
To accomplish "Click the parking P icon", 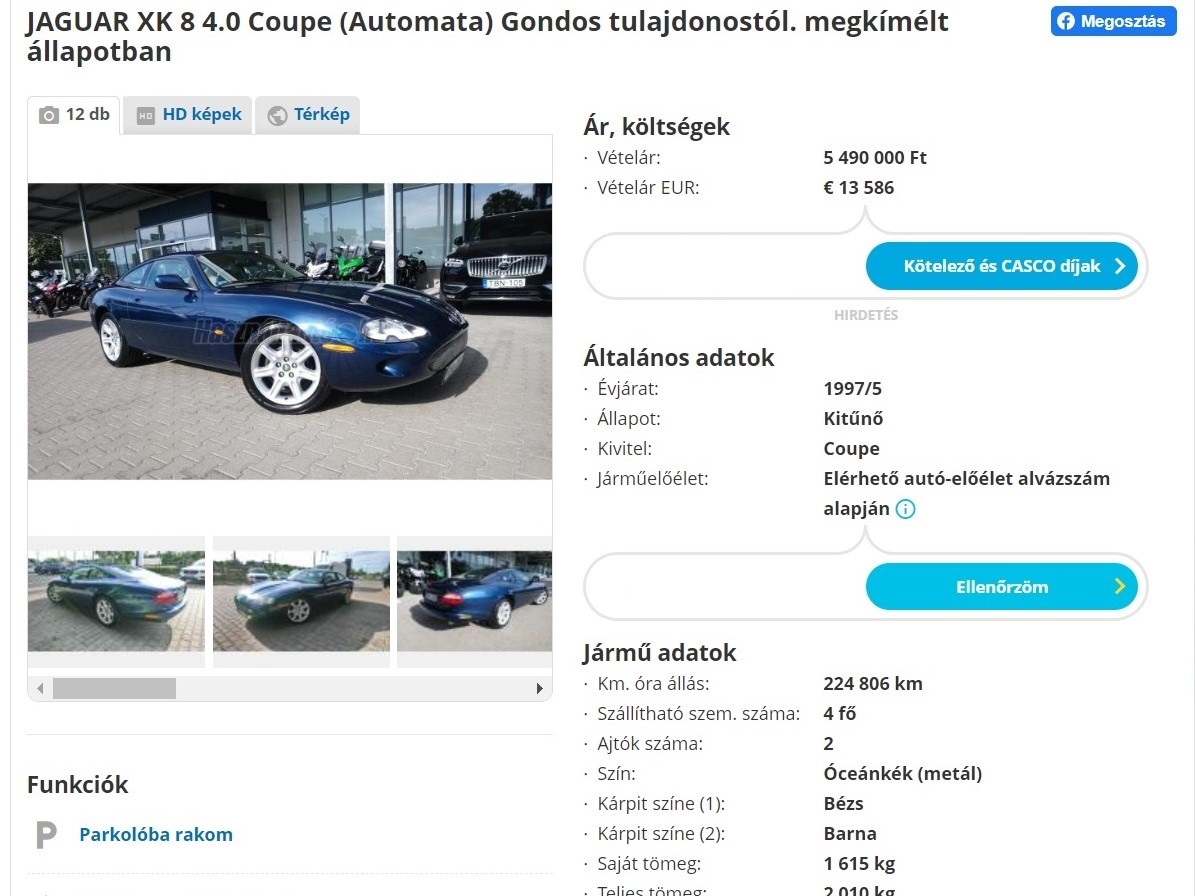I will point(46,835).
